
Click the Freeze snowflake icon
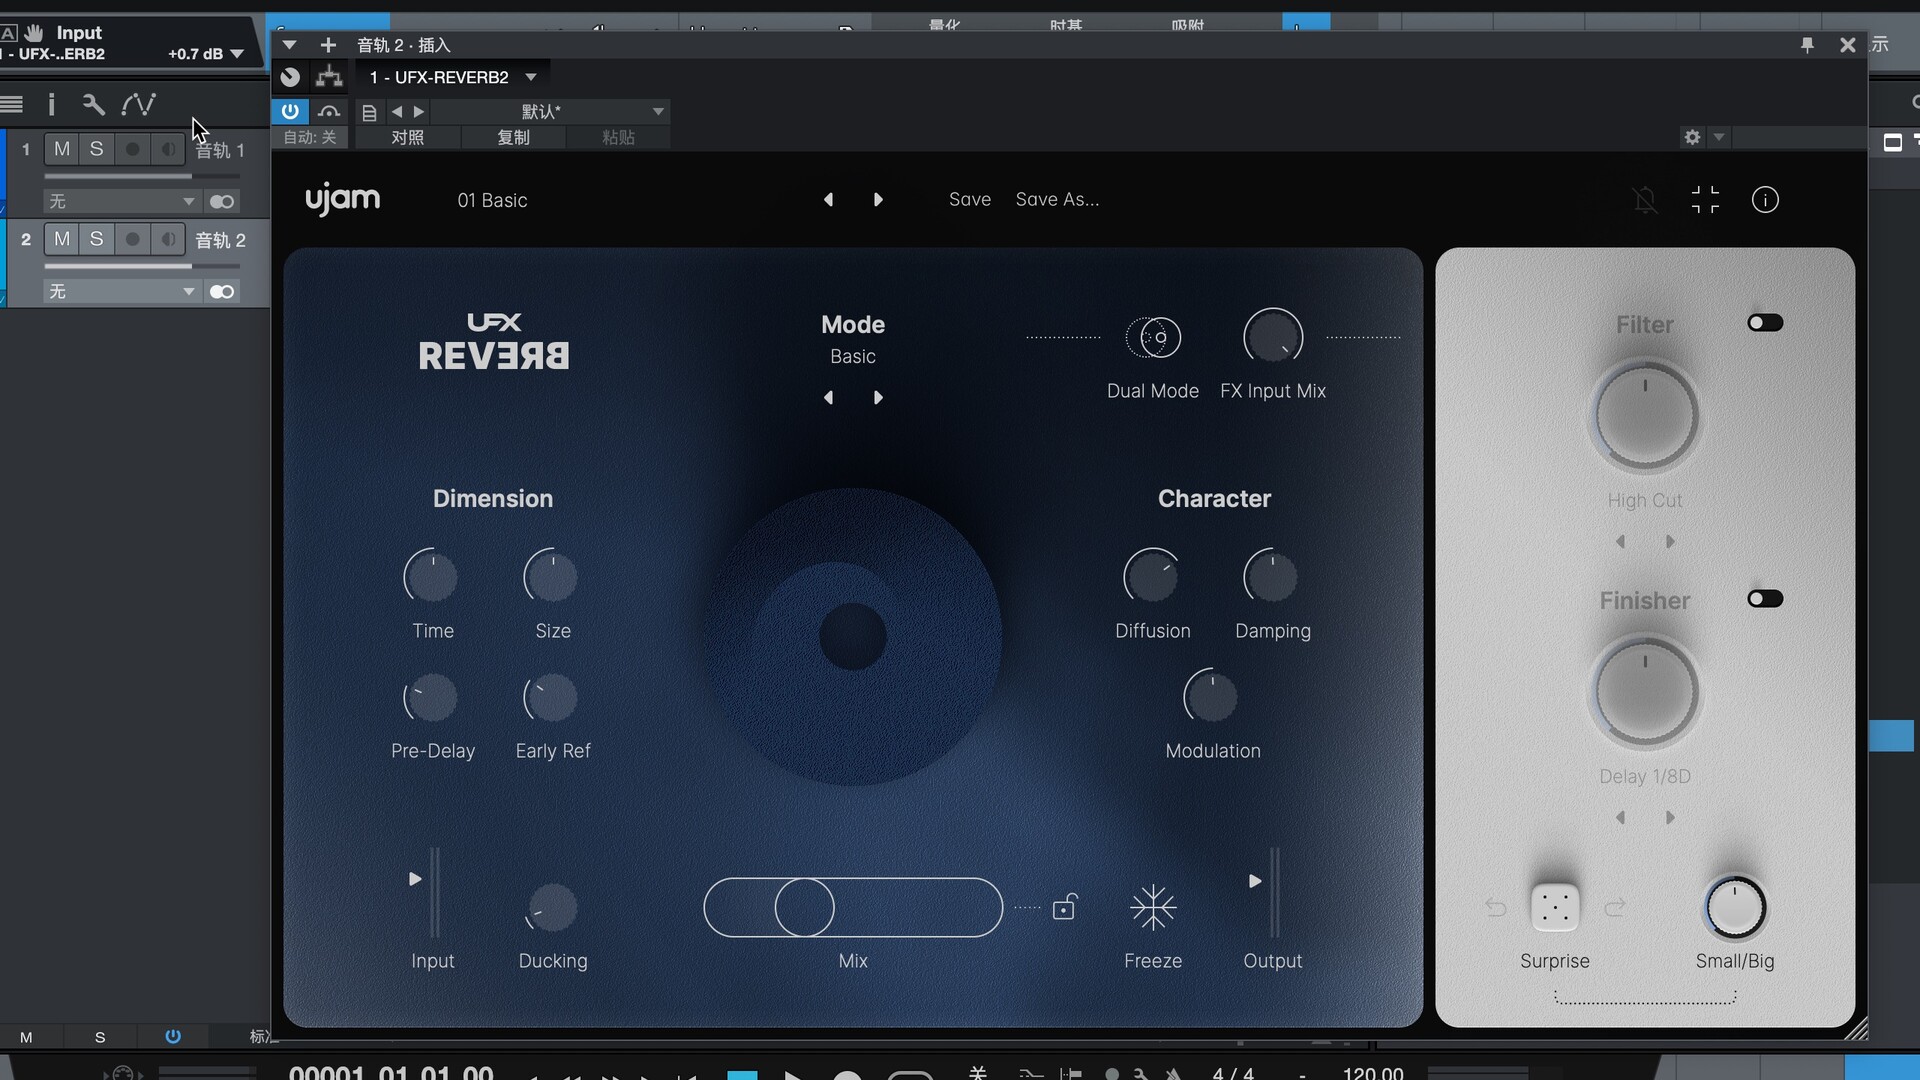(x=1153, y=907)
